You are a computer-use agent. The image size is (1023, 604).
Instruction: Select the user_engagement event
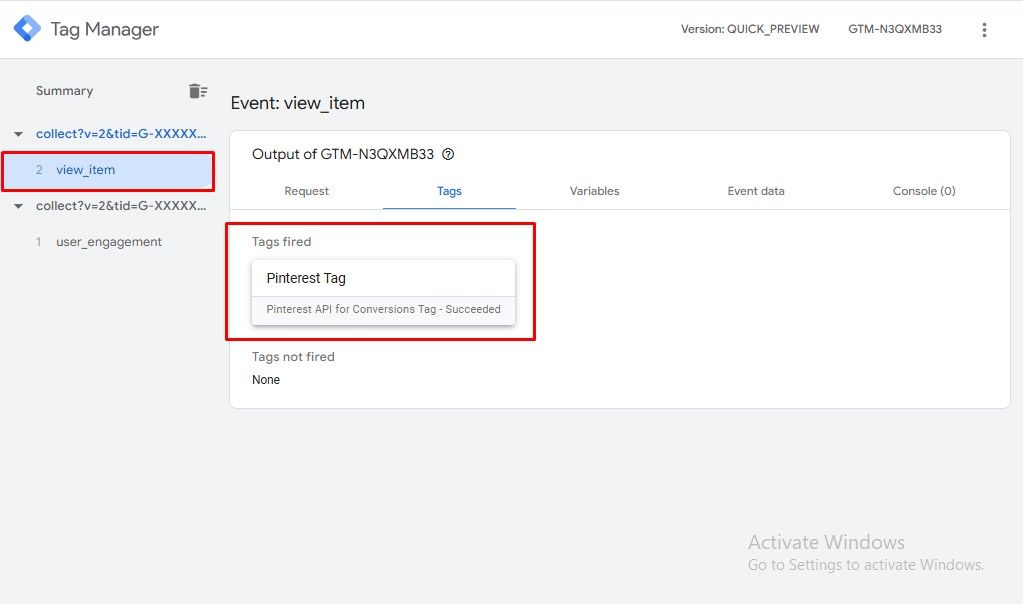tap(108, 242)
